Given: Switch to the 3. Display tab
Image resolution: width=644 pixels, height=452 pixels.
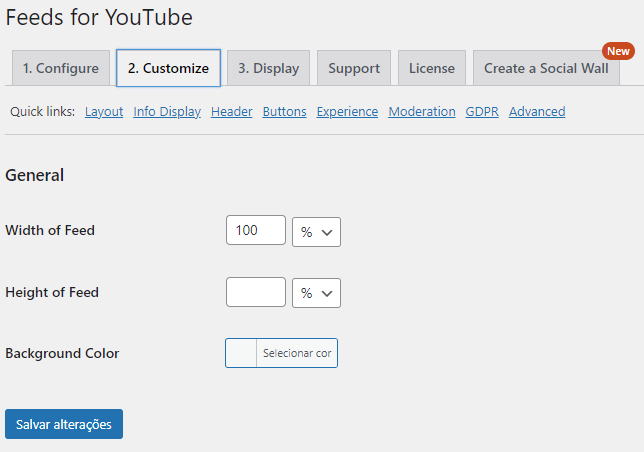Looking at the screenshot, I should pyautogui.click(x=269, y=68).
